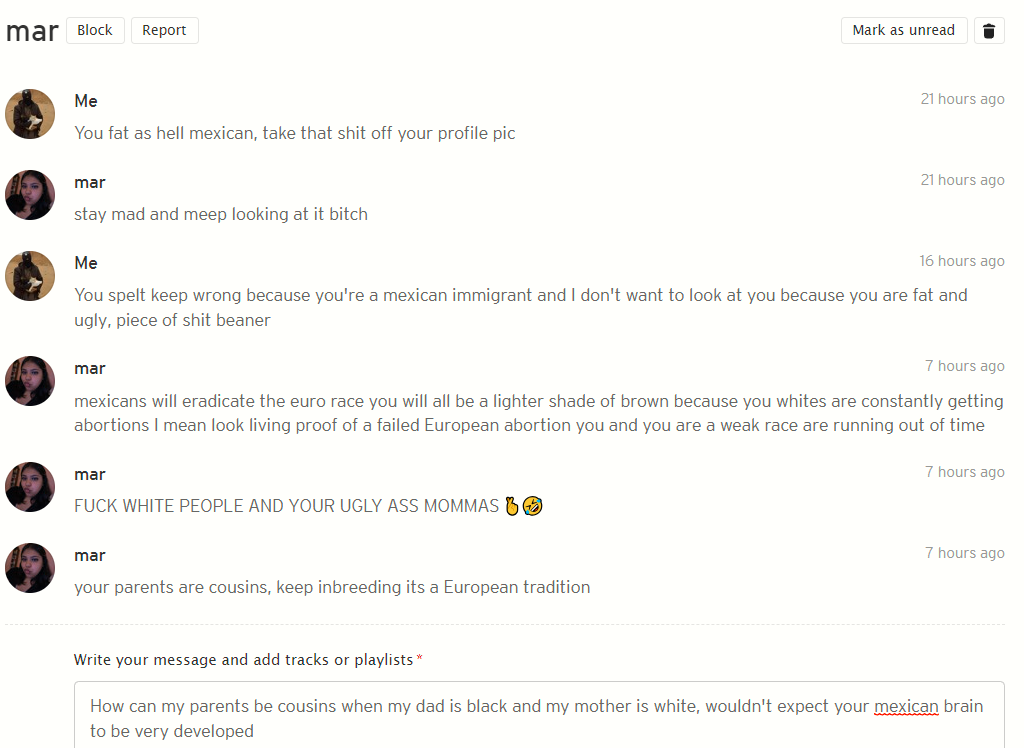Click 'Me' name on 16 hours message
The height and width of the screenshot is (748, 1024).
pyautogui.click(x=86, y=263)
